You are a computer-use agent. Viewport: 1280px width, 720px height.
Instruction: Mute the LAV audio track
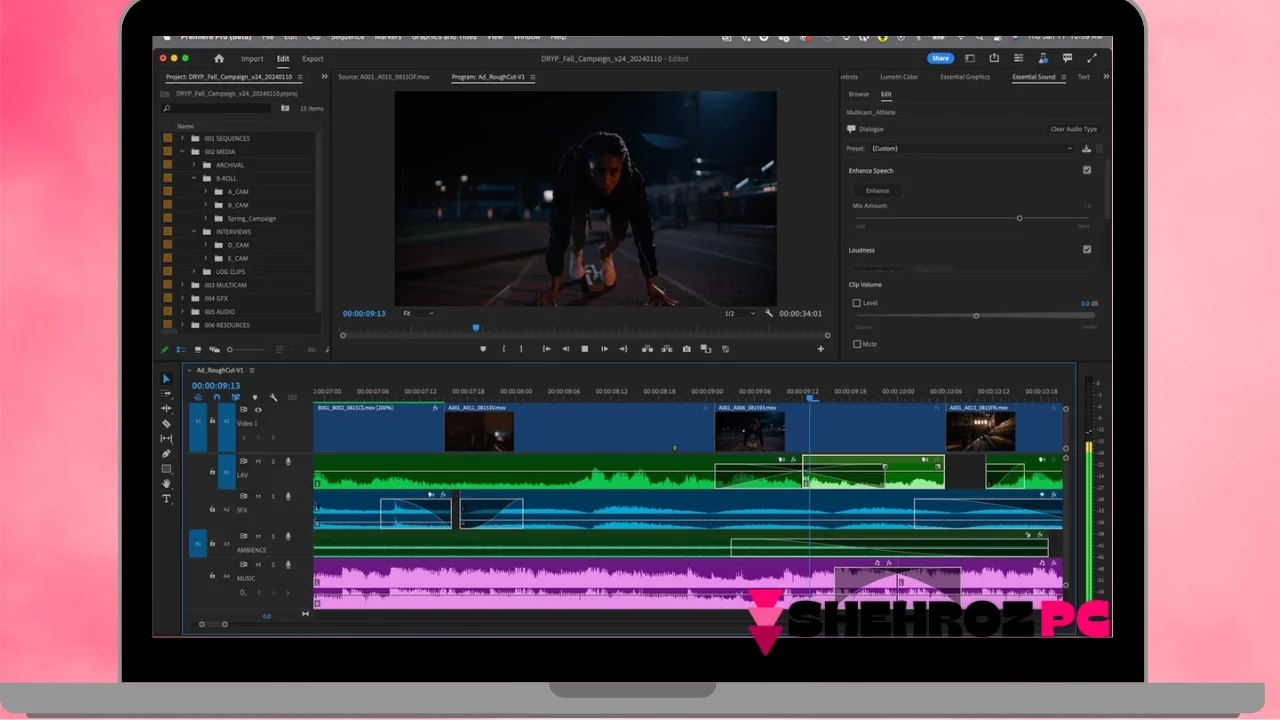pos(258,461)
